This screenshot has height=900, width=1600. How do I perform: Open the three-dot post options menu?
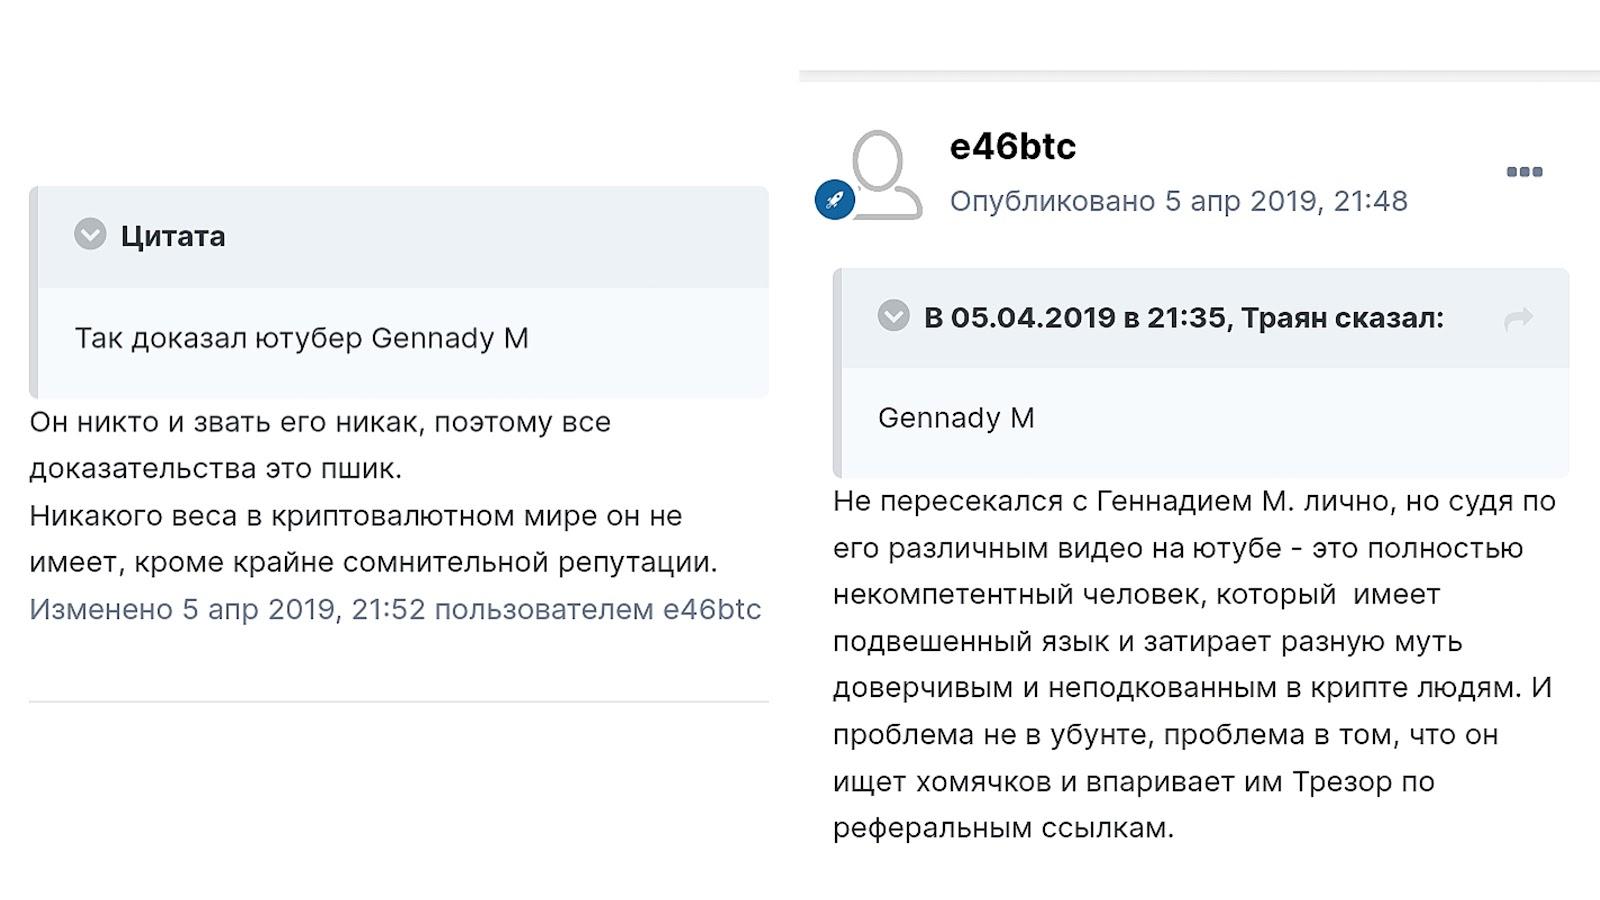[x=1524, y=172]
